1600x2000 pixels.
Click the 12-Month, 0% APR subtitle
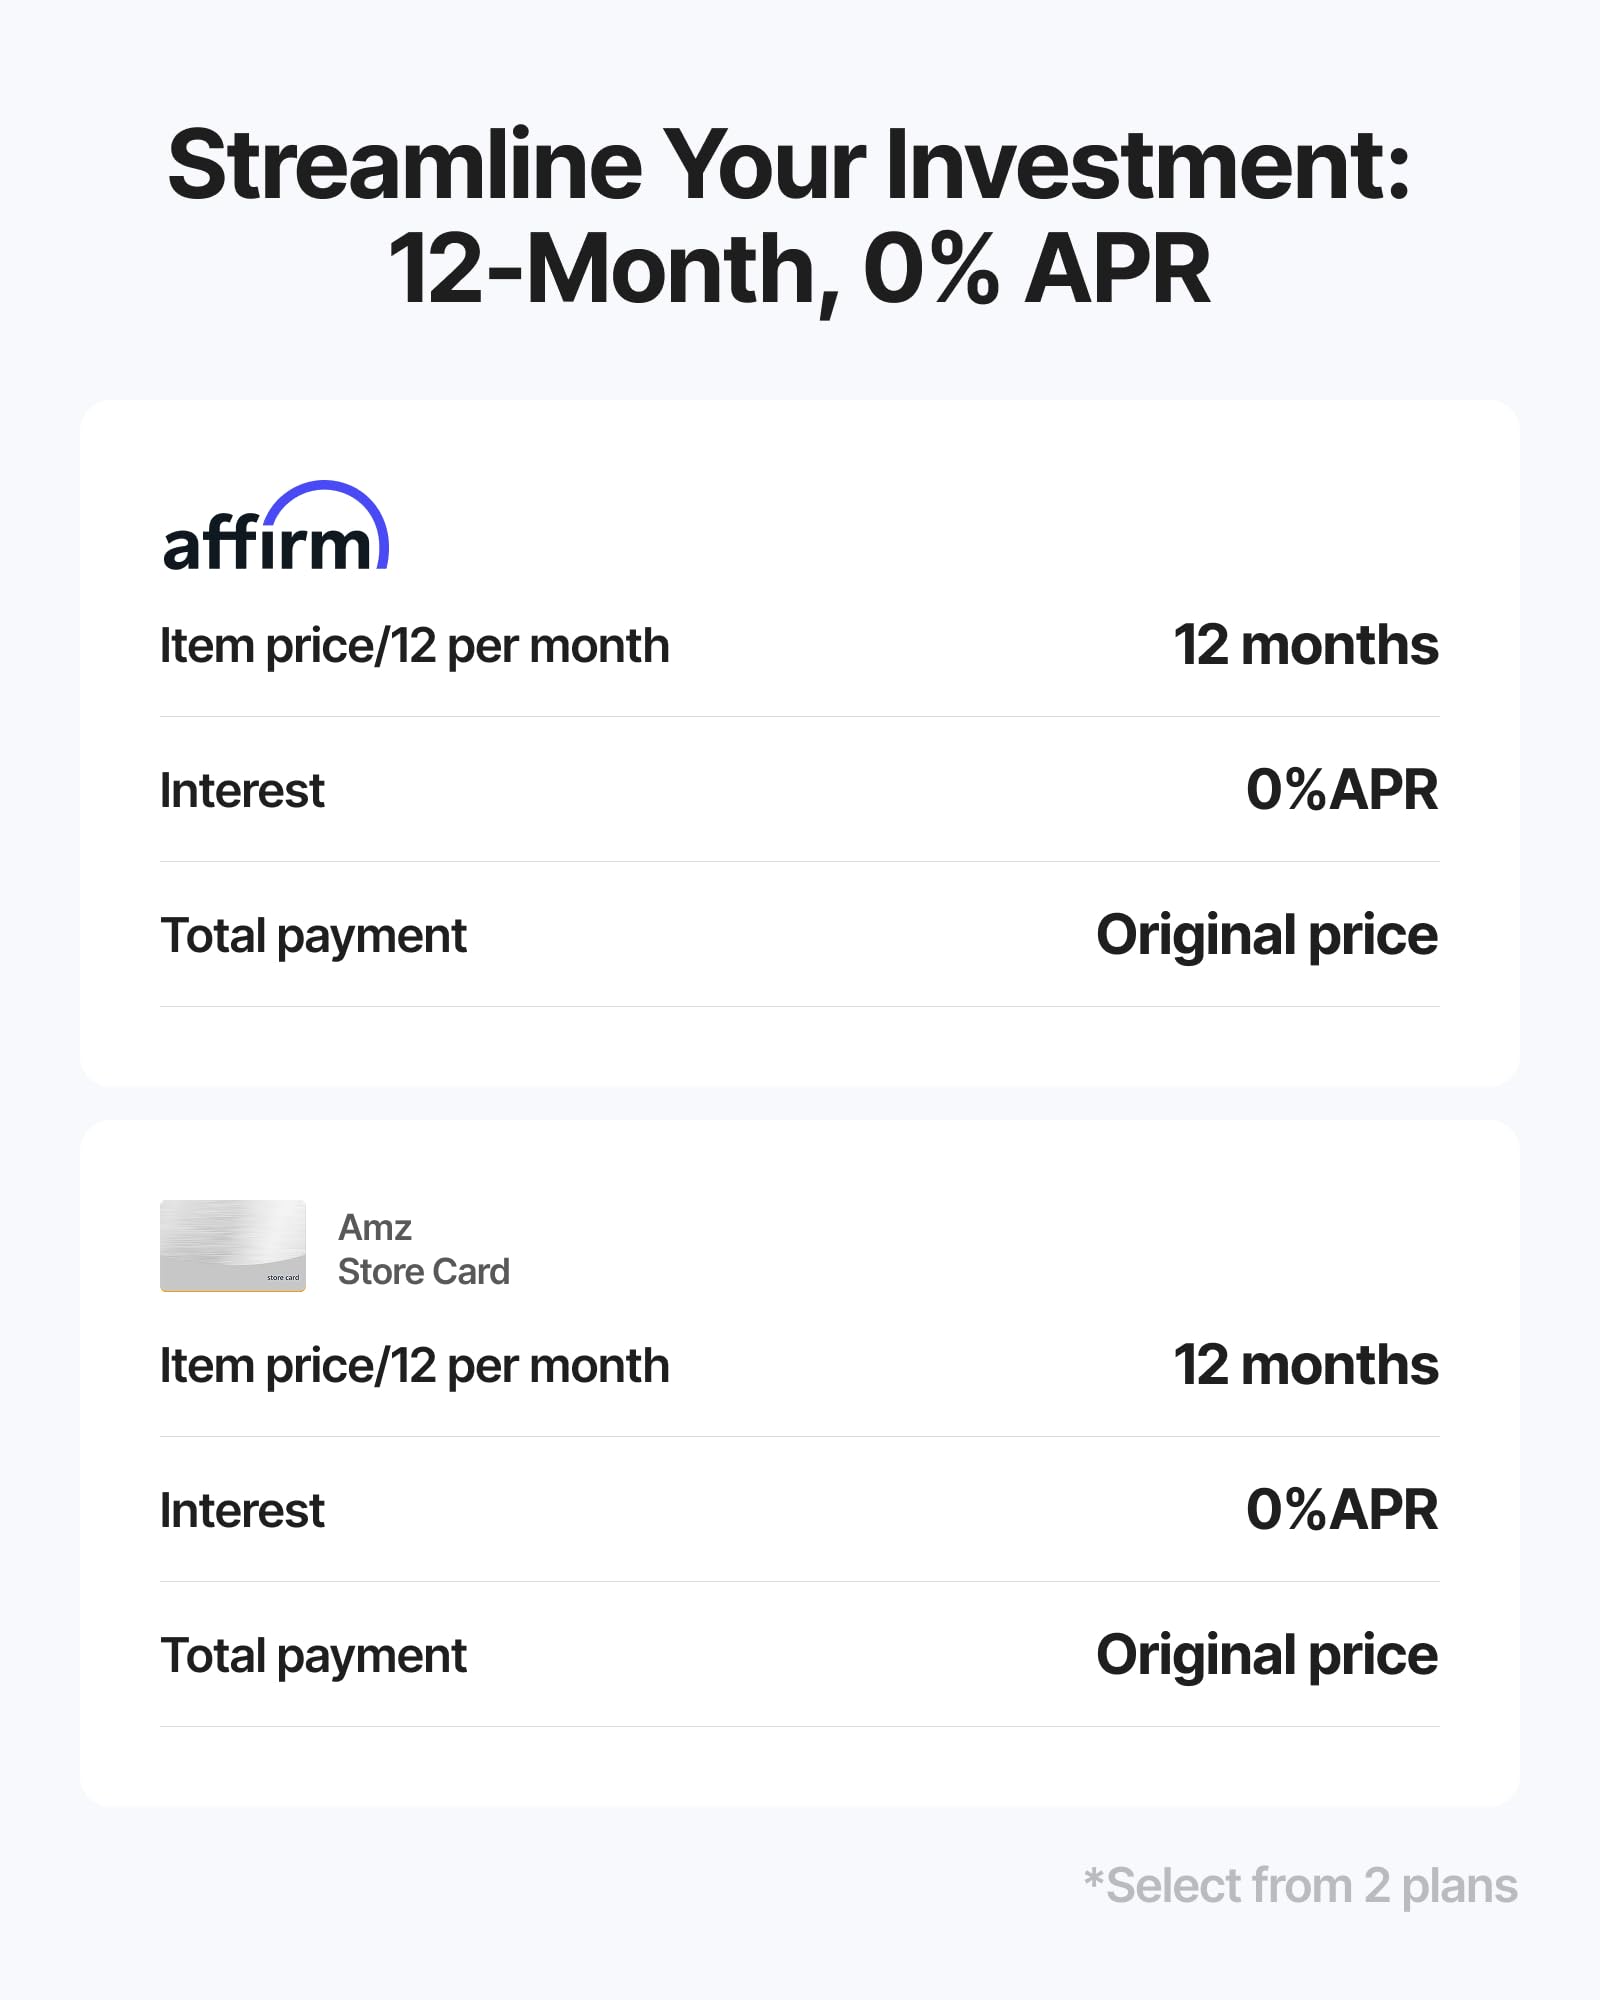[x=799, y=268]
